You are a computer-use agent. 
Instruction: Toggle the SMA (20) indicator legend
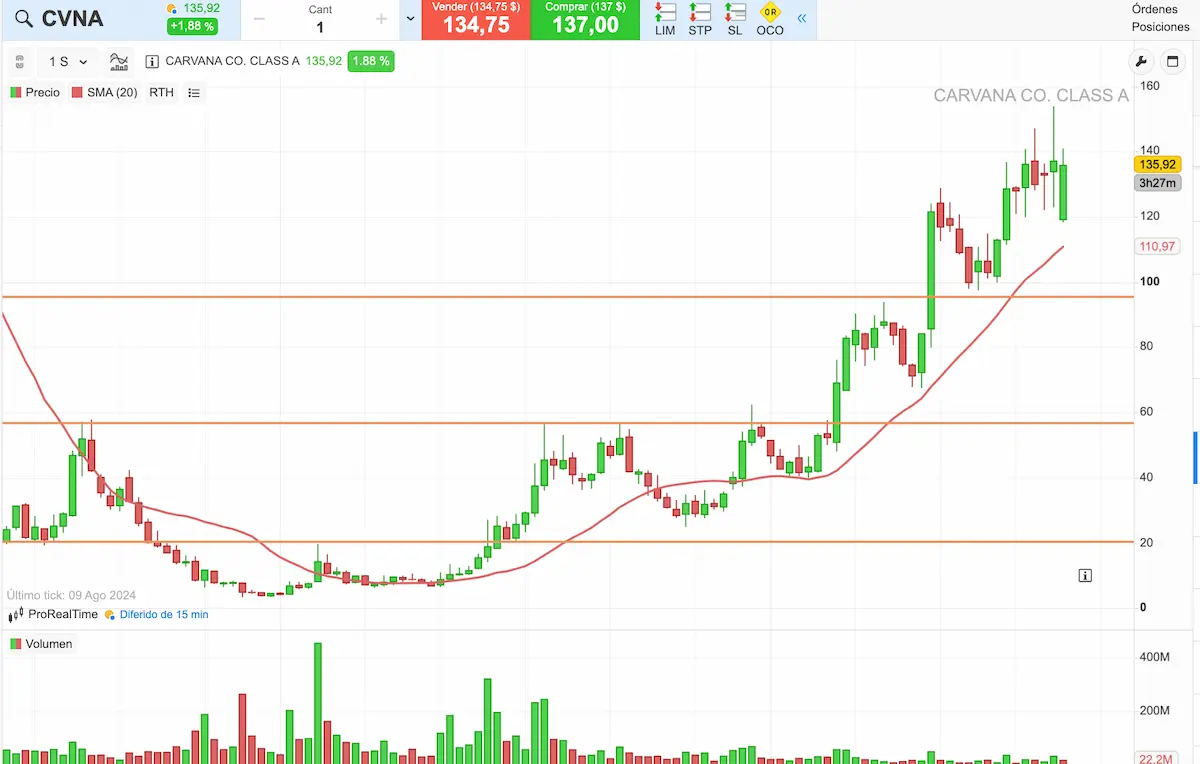(x=105, y=93)
